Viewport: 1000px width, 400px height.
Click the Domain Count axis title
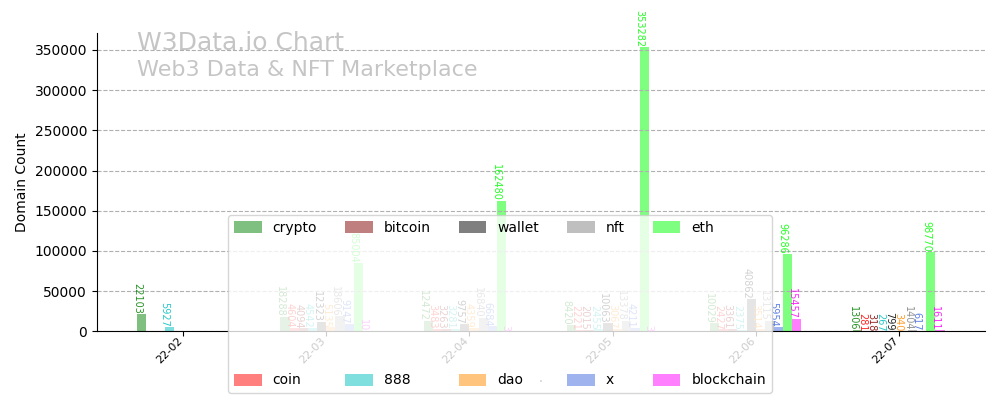(x=21, y=183)
